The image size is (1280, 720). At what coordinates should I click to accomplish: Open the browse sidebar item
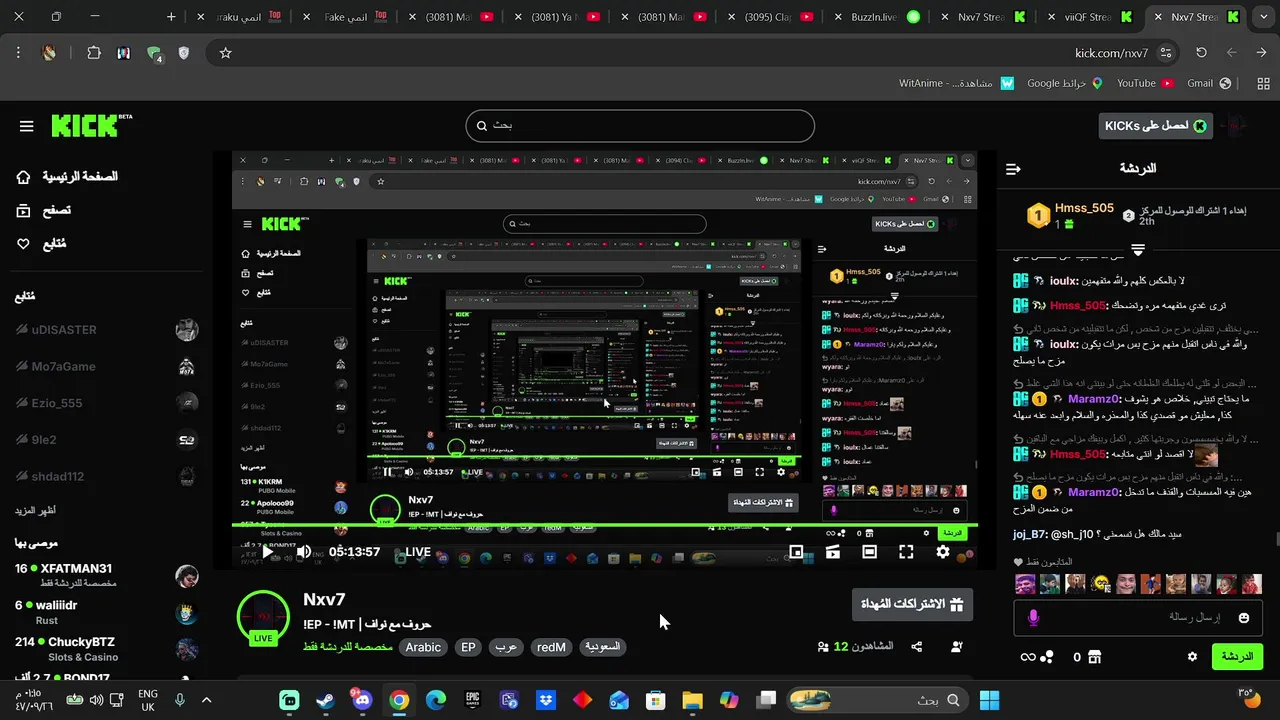pos(44,211)
